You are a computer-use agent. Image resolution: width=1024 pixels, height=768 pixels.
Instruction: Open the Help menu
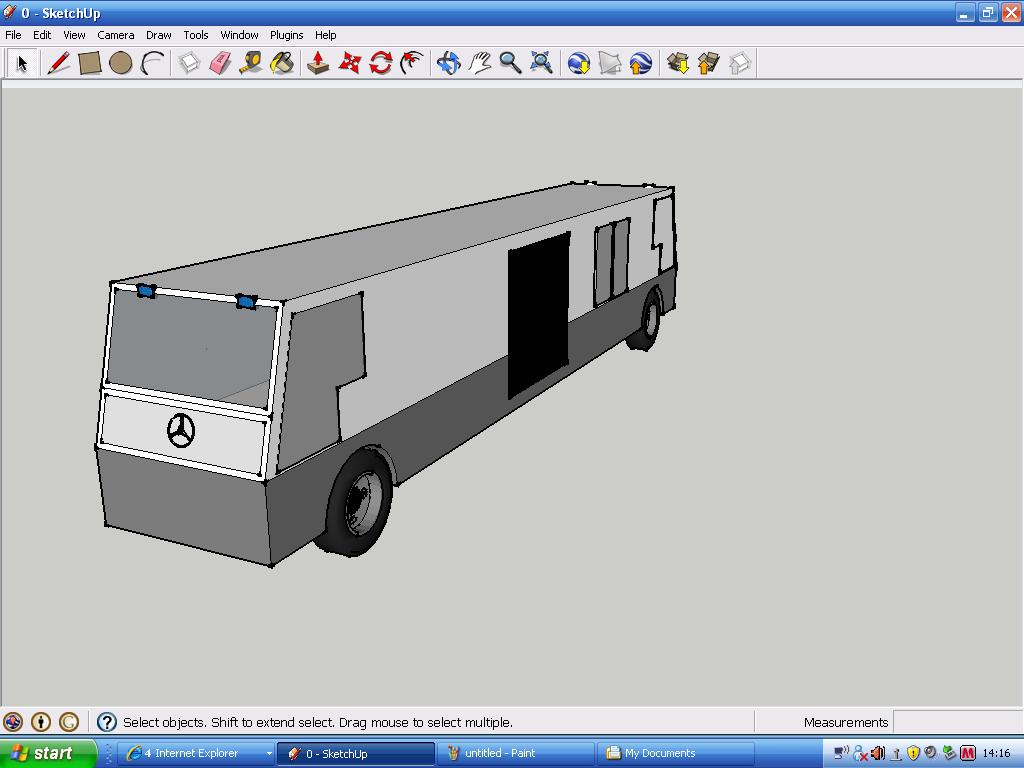click(x=325, y=35)
